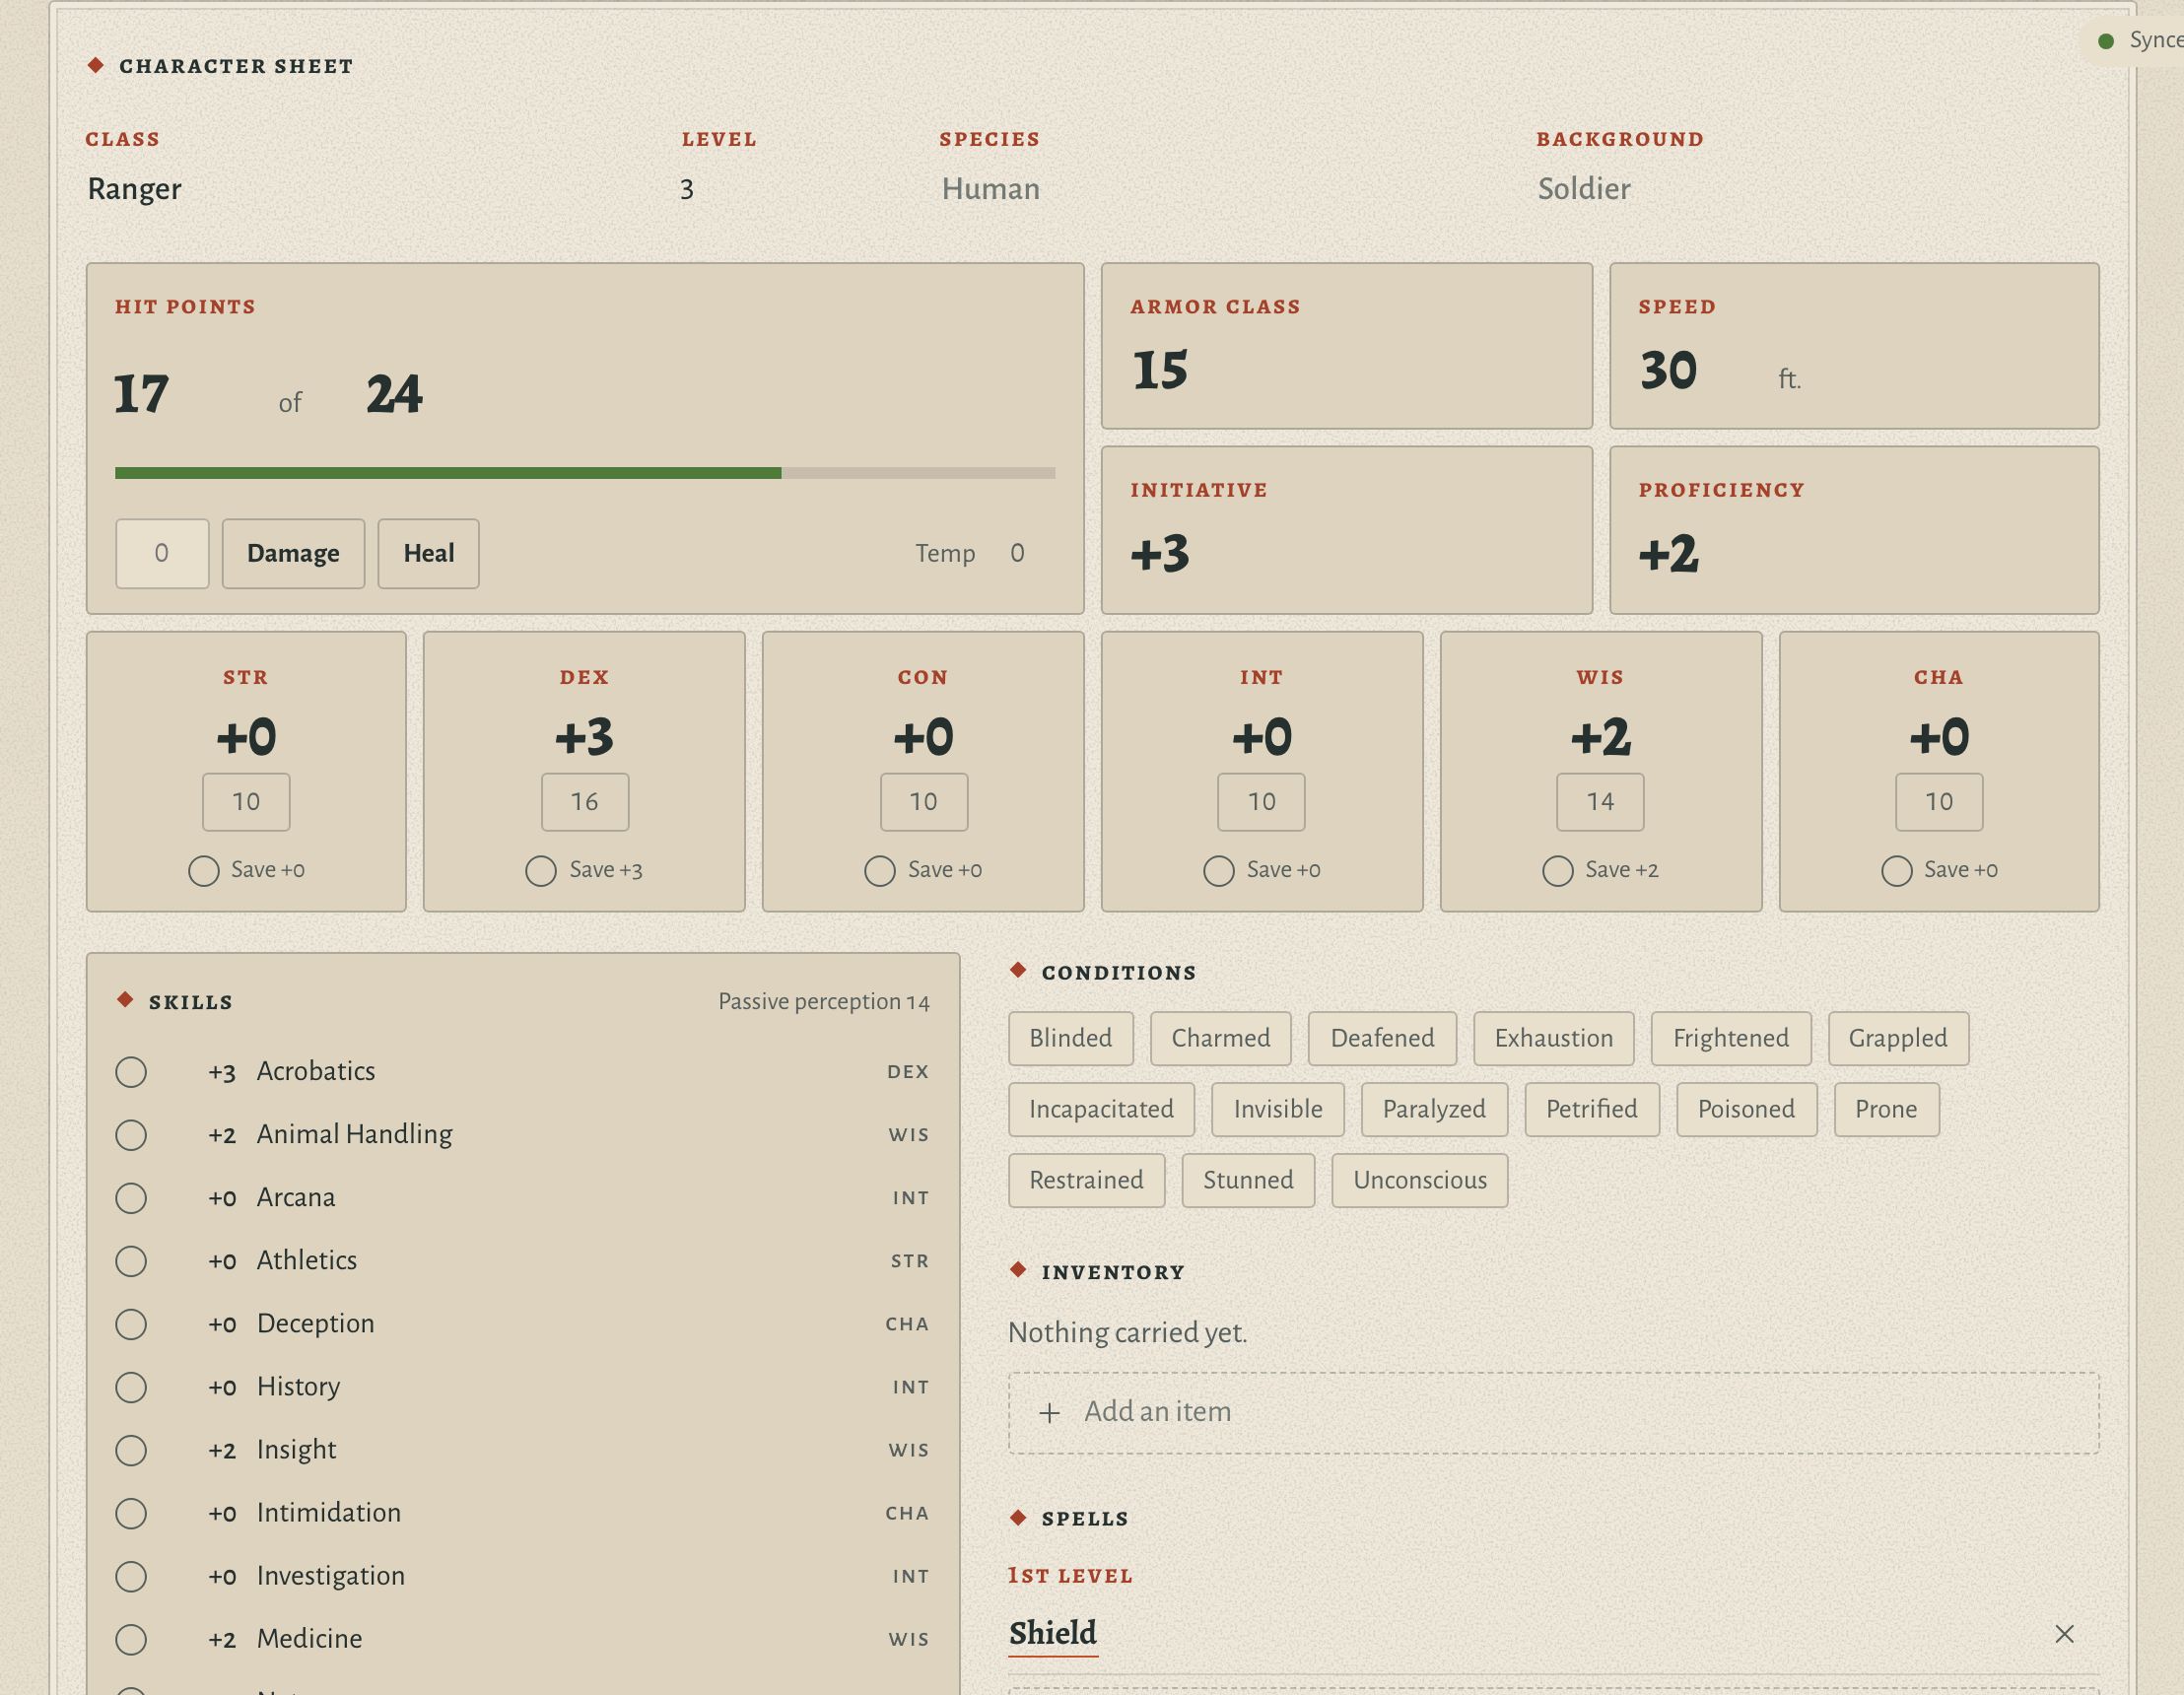
Task: Edit the Speed value 30
Action: (x=1669, y=370)
